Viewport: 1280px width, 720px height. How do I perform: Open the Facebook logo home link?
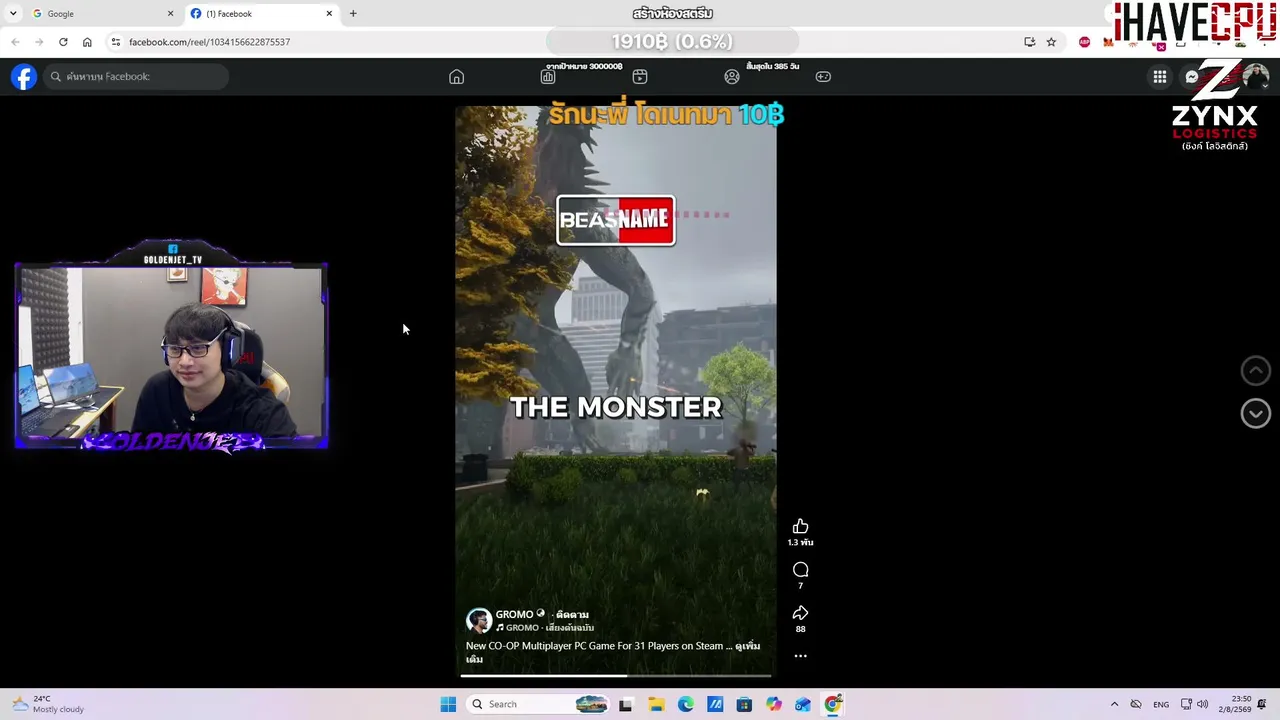point(24,77)
